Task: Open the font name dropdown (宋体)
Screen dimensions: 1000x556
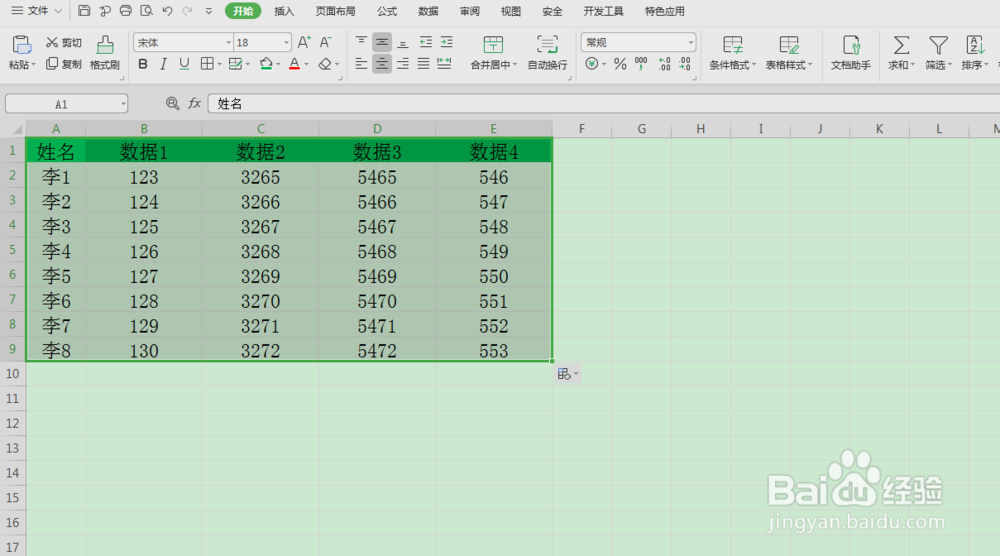Action: [228, 43]
